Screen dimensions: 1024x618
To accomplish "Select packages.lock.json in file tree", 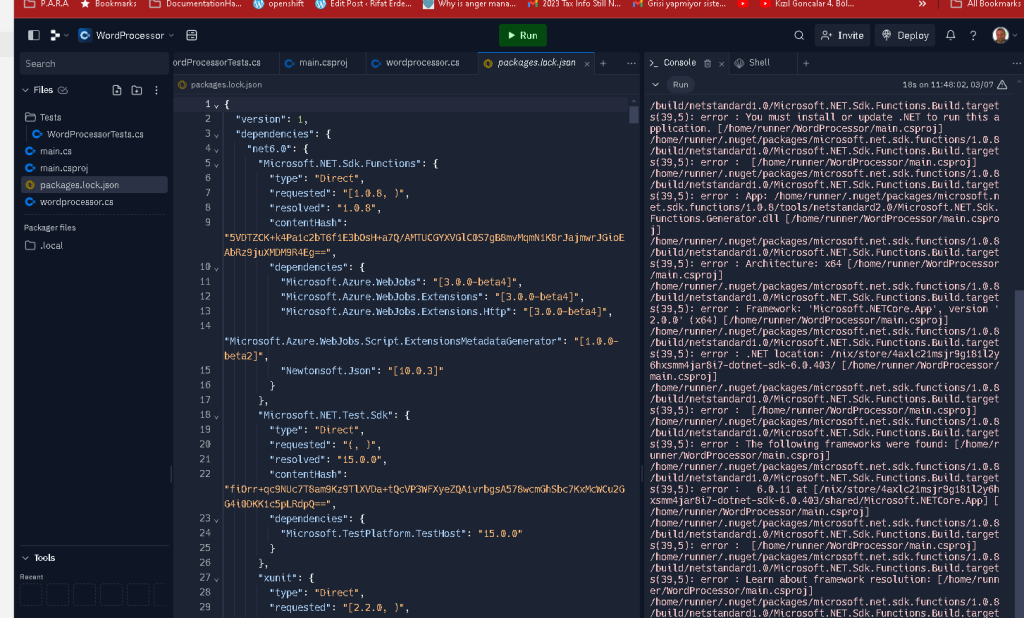I will [93, 185].
